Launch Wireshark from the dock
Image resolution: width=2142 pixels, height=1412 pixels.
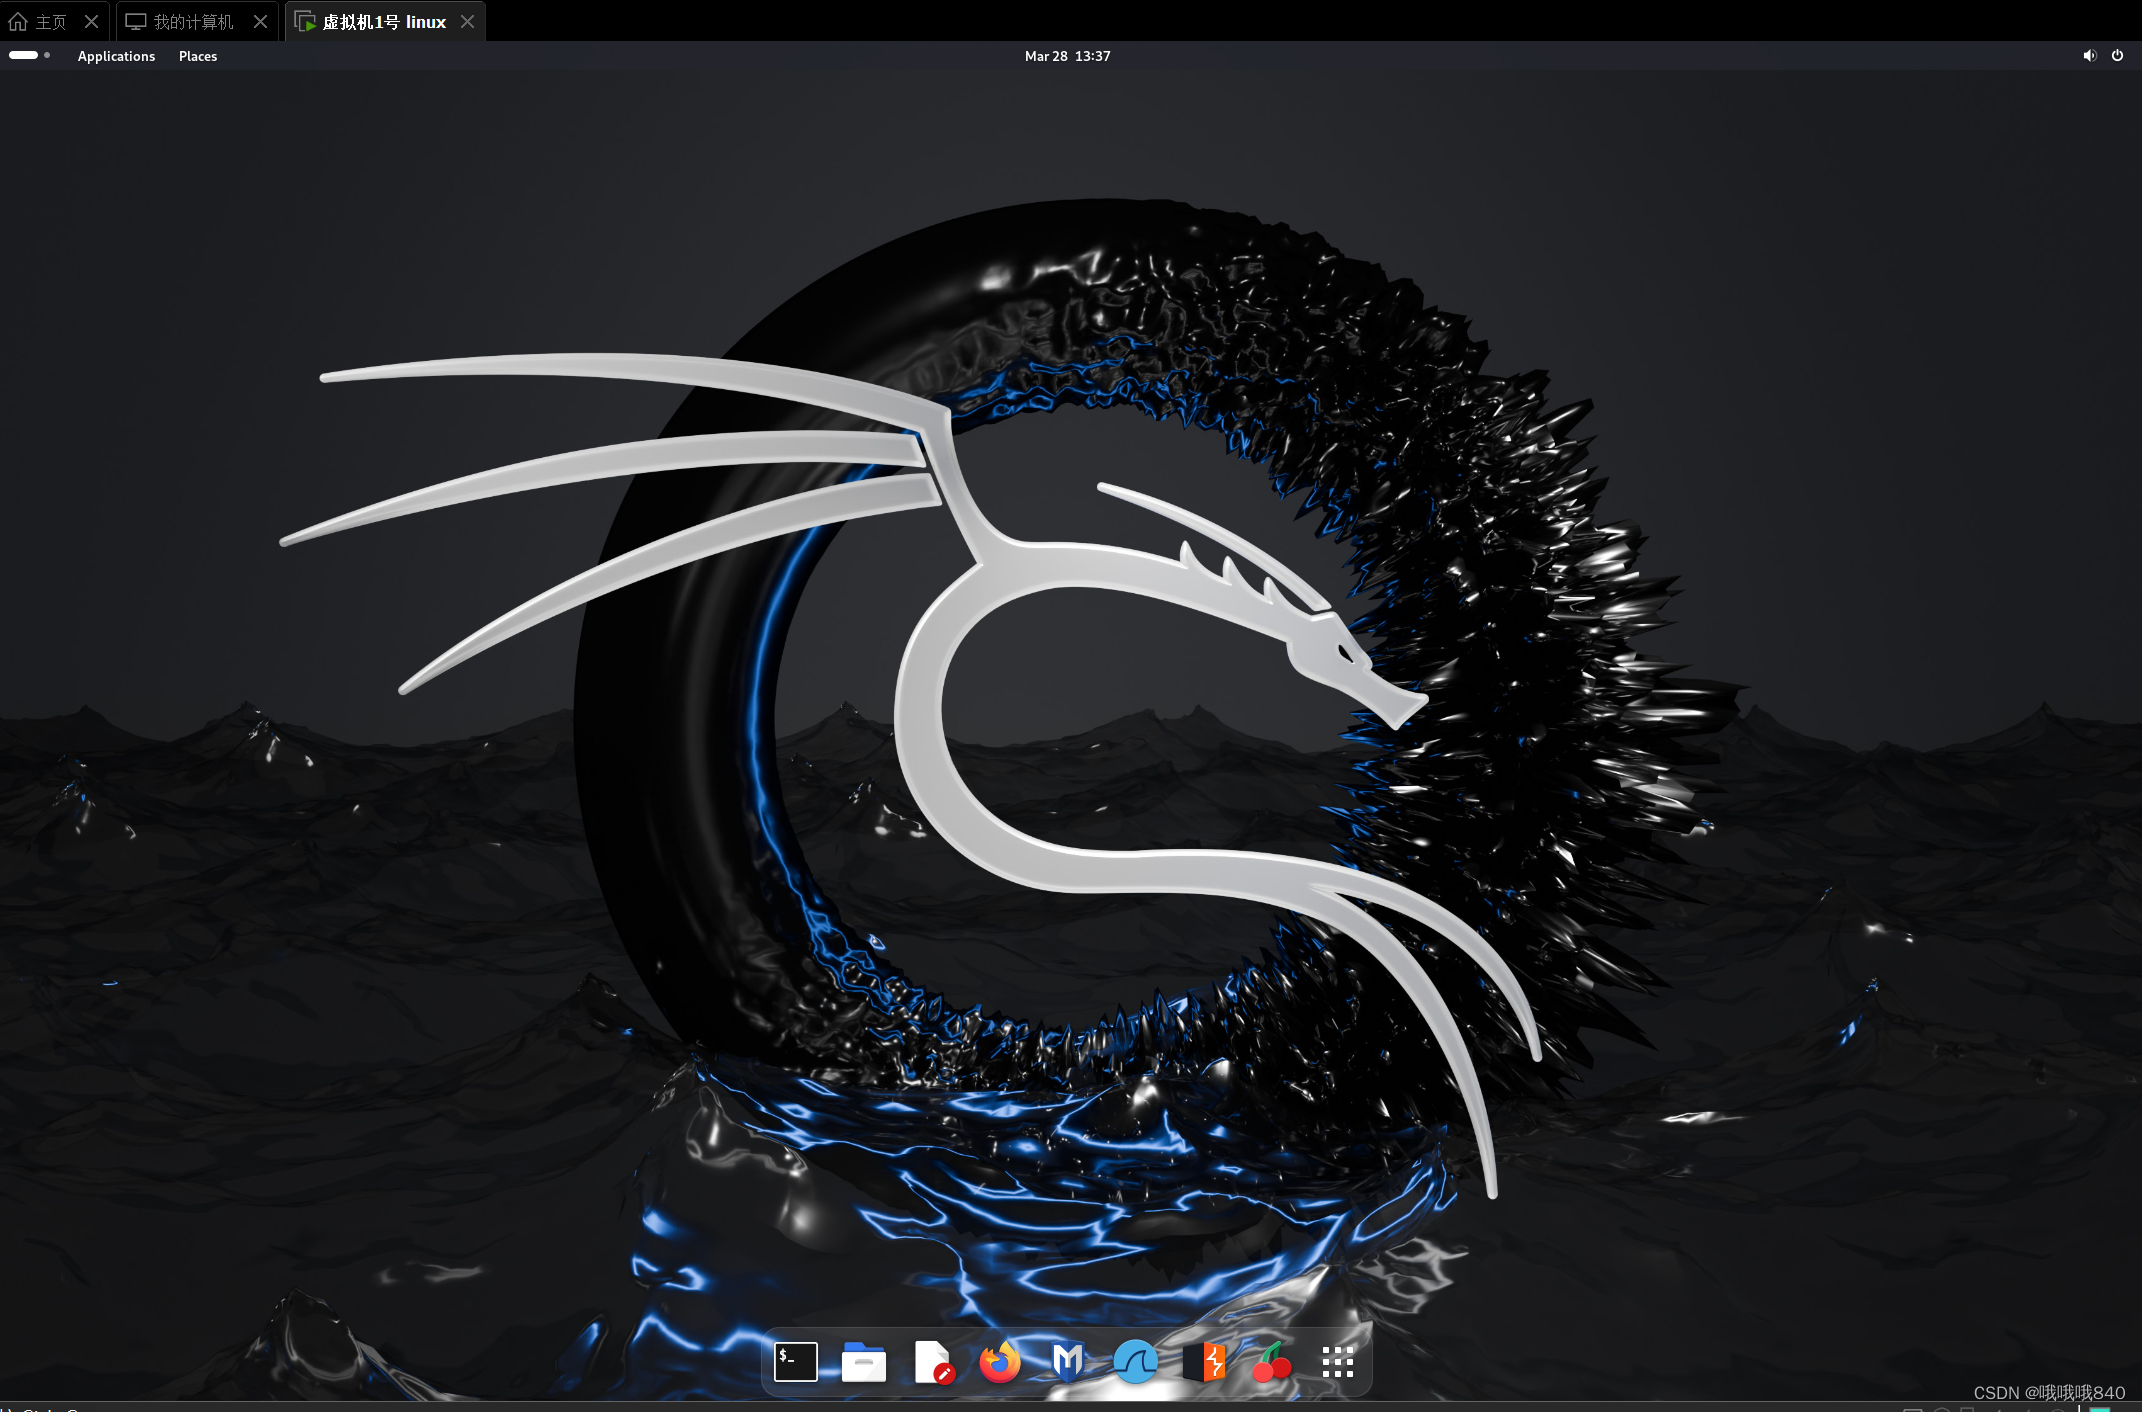pos(1136,1362)
